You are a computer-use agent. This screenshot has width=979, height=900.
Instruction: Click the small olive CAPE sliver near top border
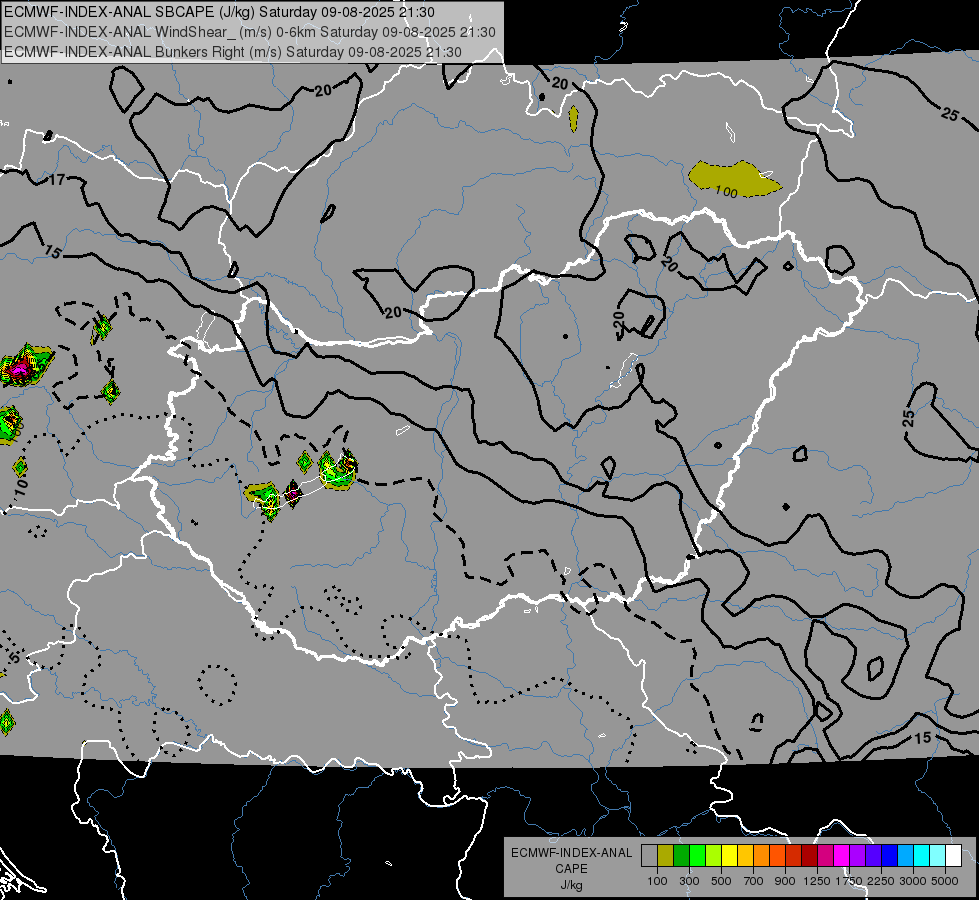(x=573, y=119)
